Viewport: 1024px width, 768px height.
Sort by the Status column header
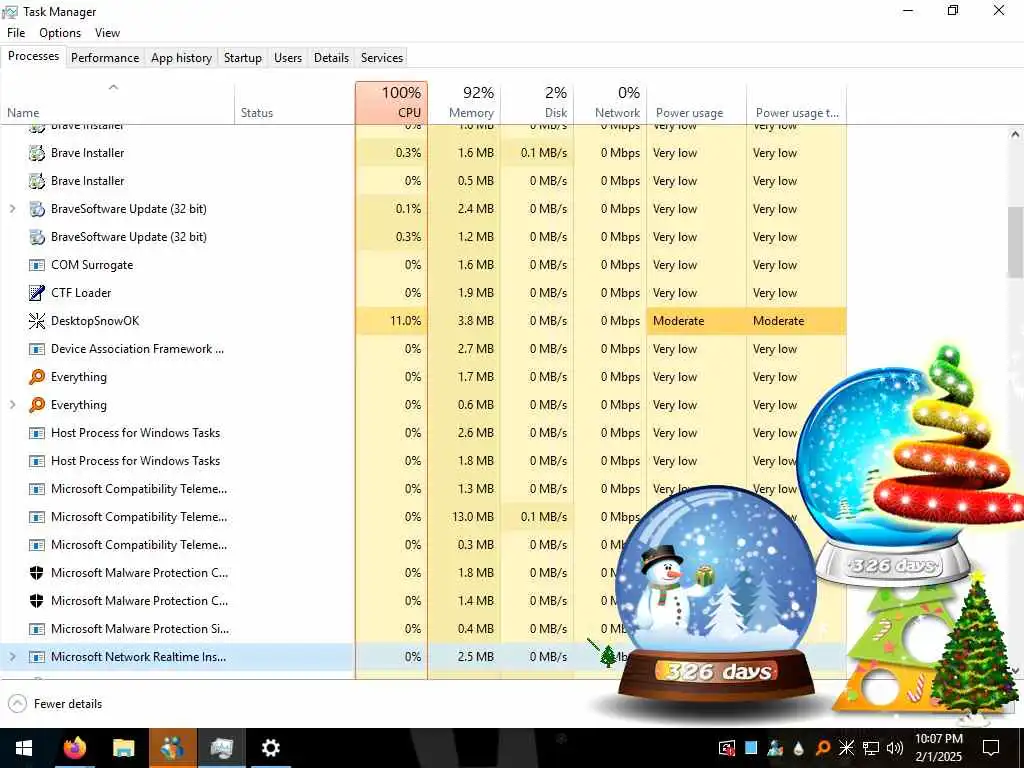pyautogui.click(x=295, y=103)
